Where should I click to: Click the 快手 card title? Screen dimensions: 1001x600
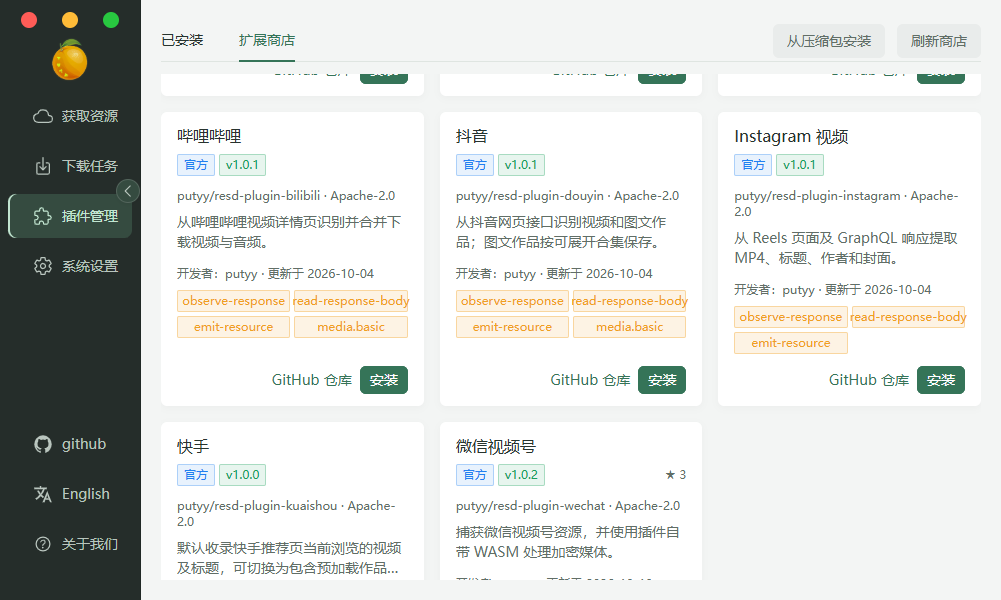pos(193,447)
